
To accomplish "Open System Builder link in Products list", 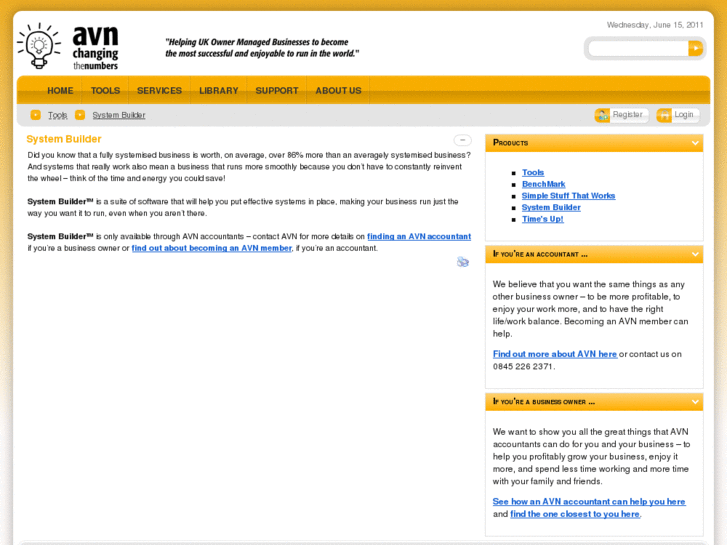I will pos(551,207).
